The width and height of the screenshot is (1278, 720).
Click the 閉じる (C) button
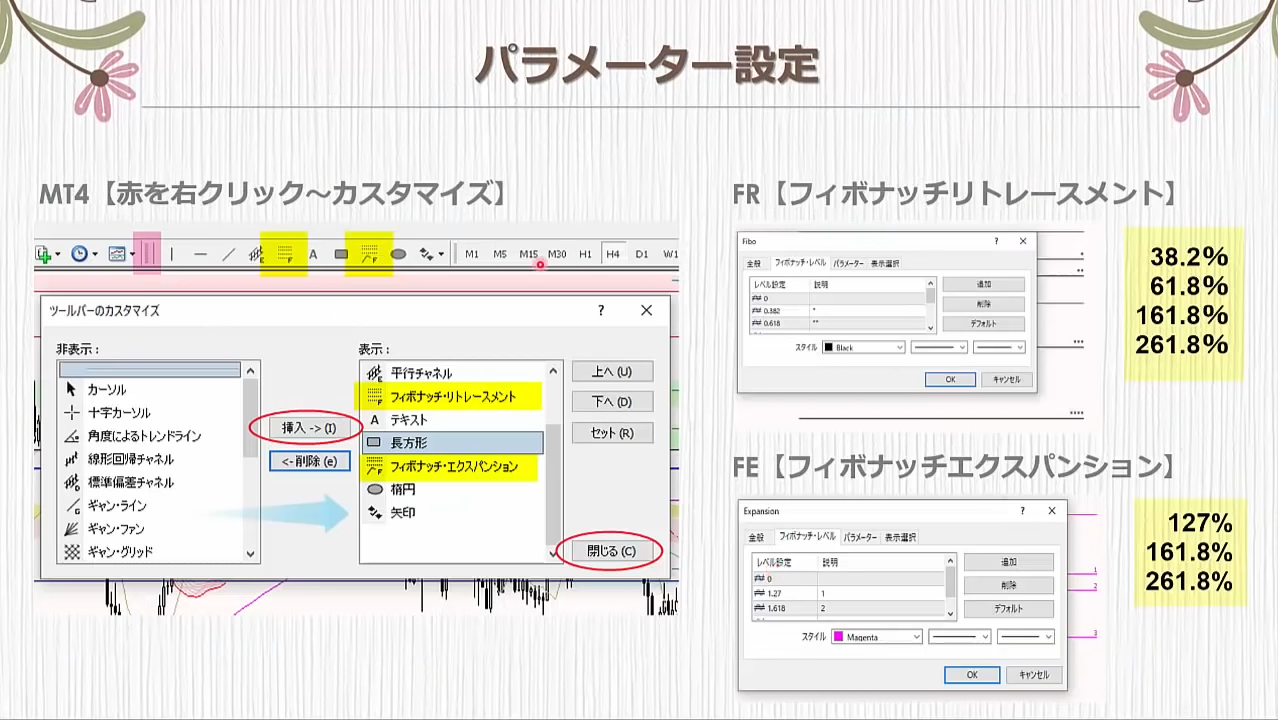611,551
